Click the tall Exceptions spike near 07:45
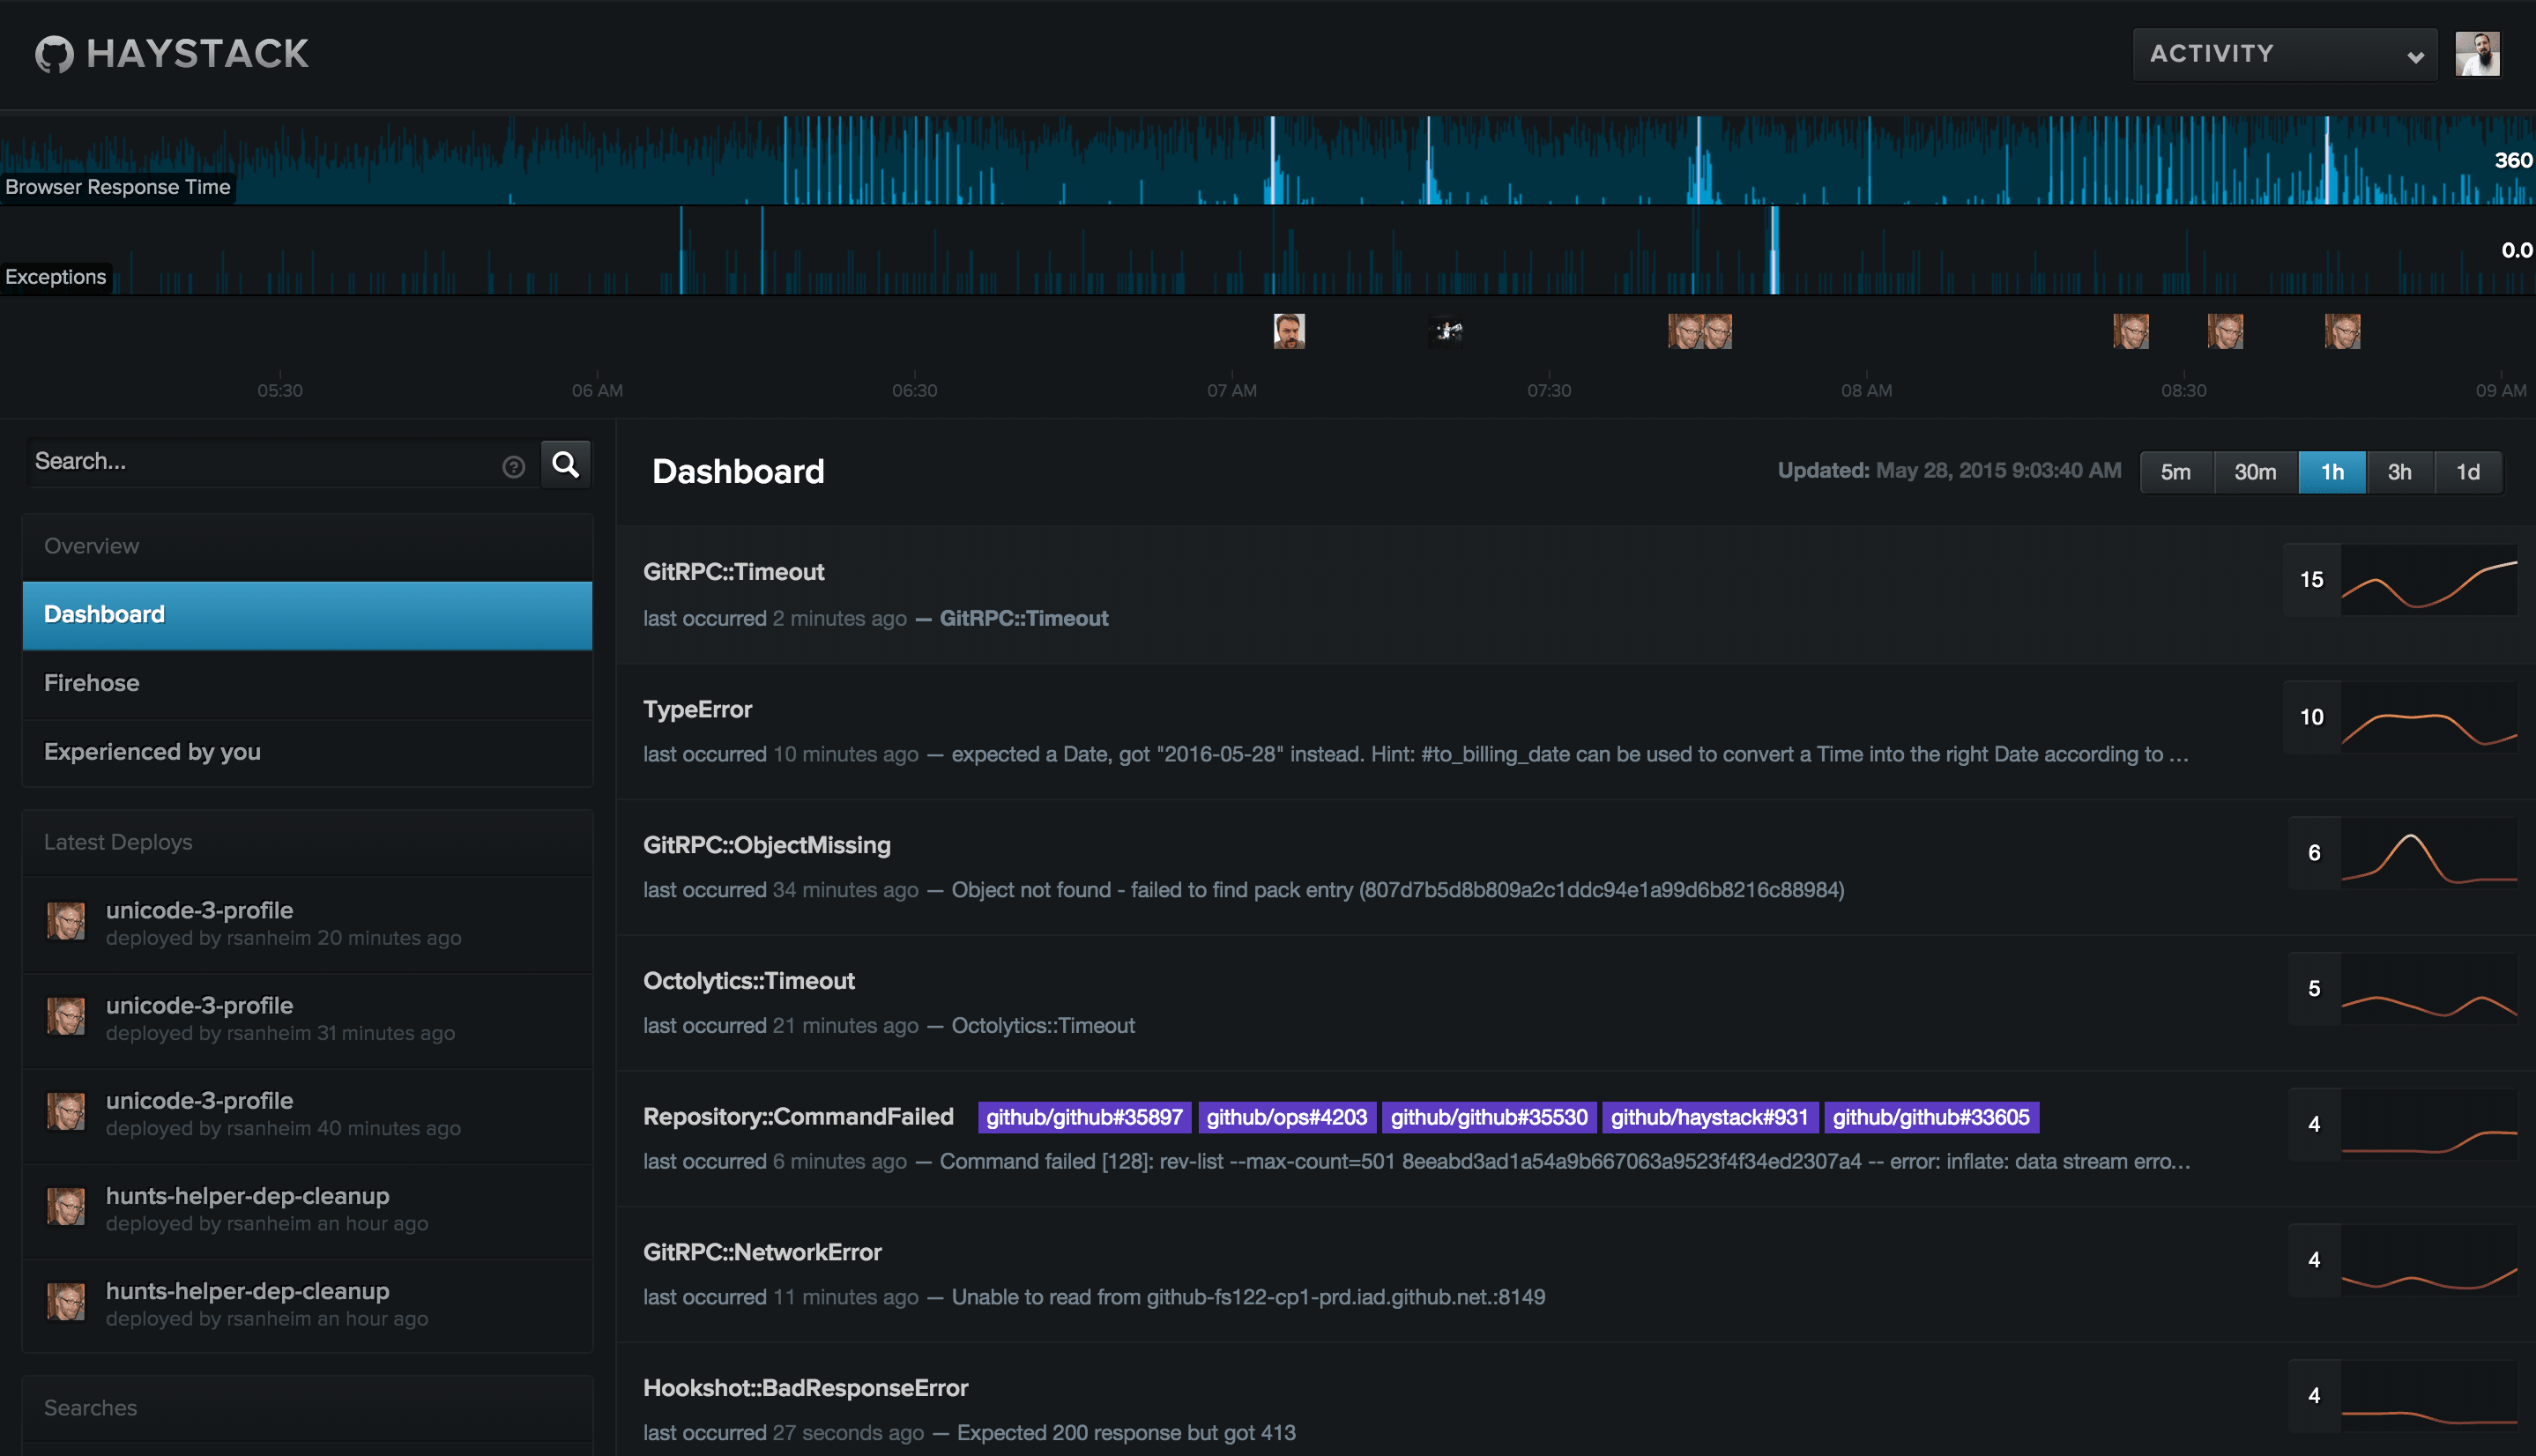This screenshot has height=1456, width=2536. pos(1775,250)
